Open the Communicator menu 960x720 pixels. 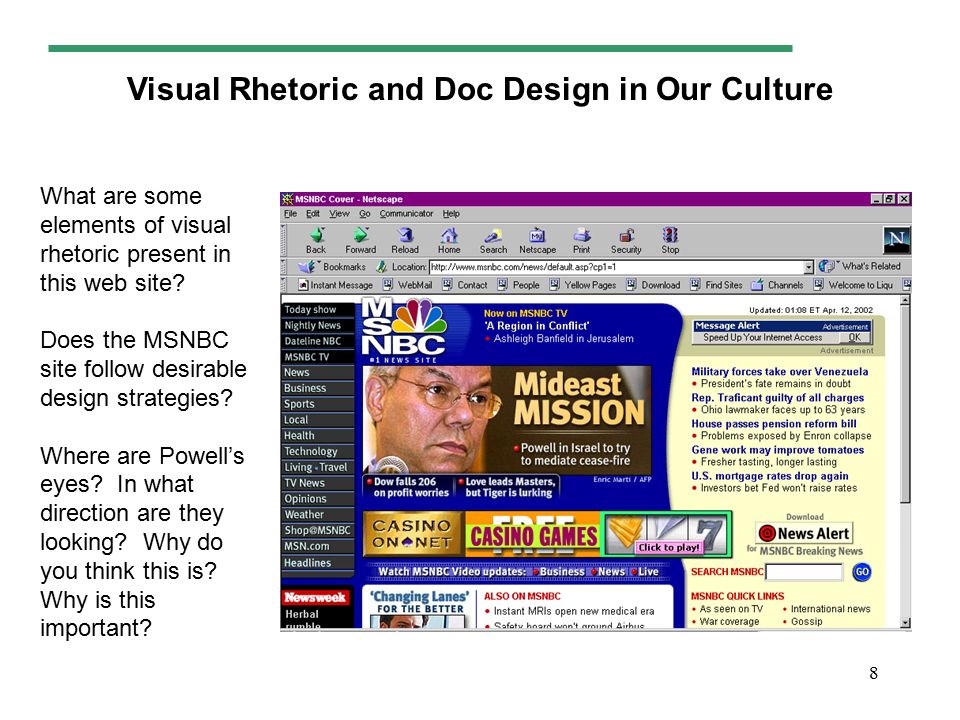pos(406,214)
